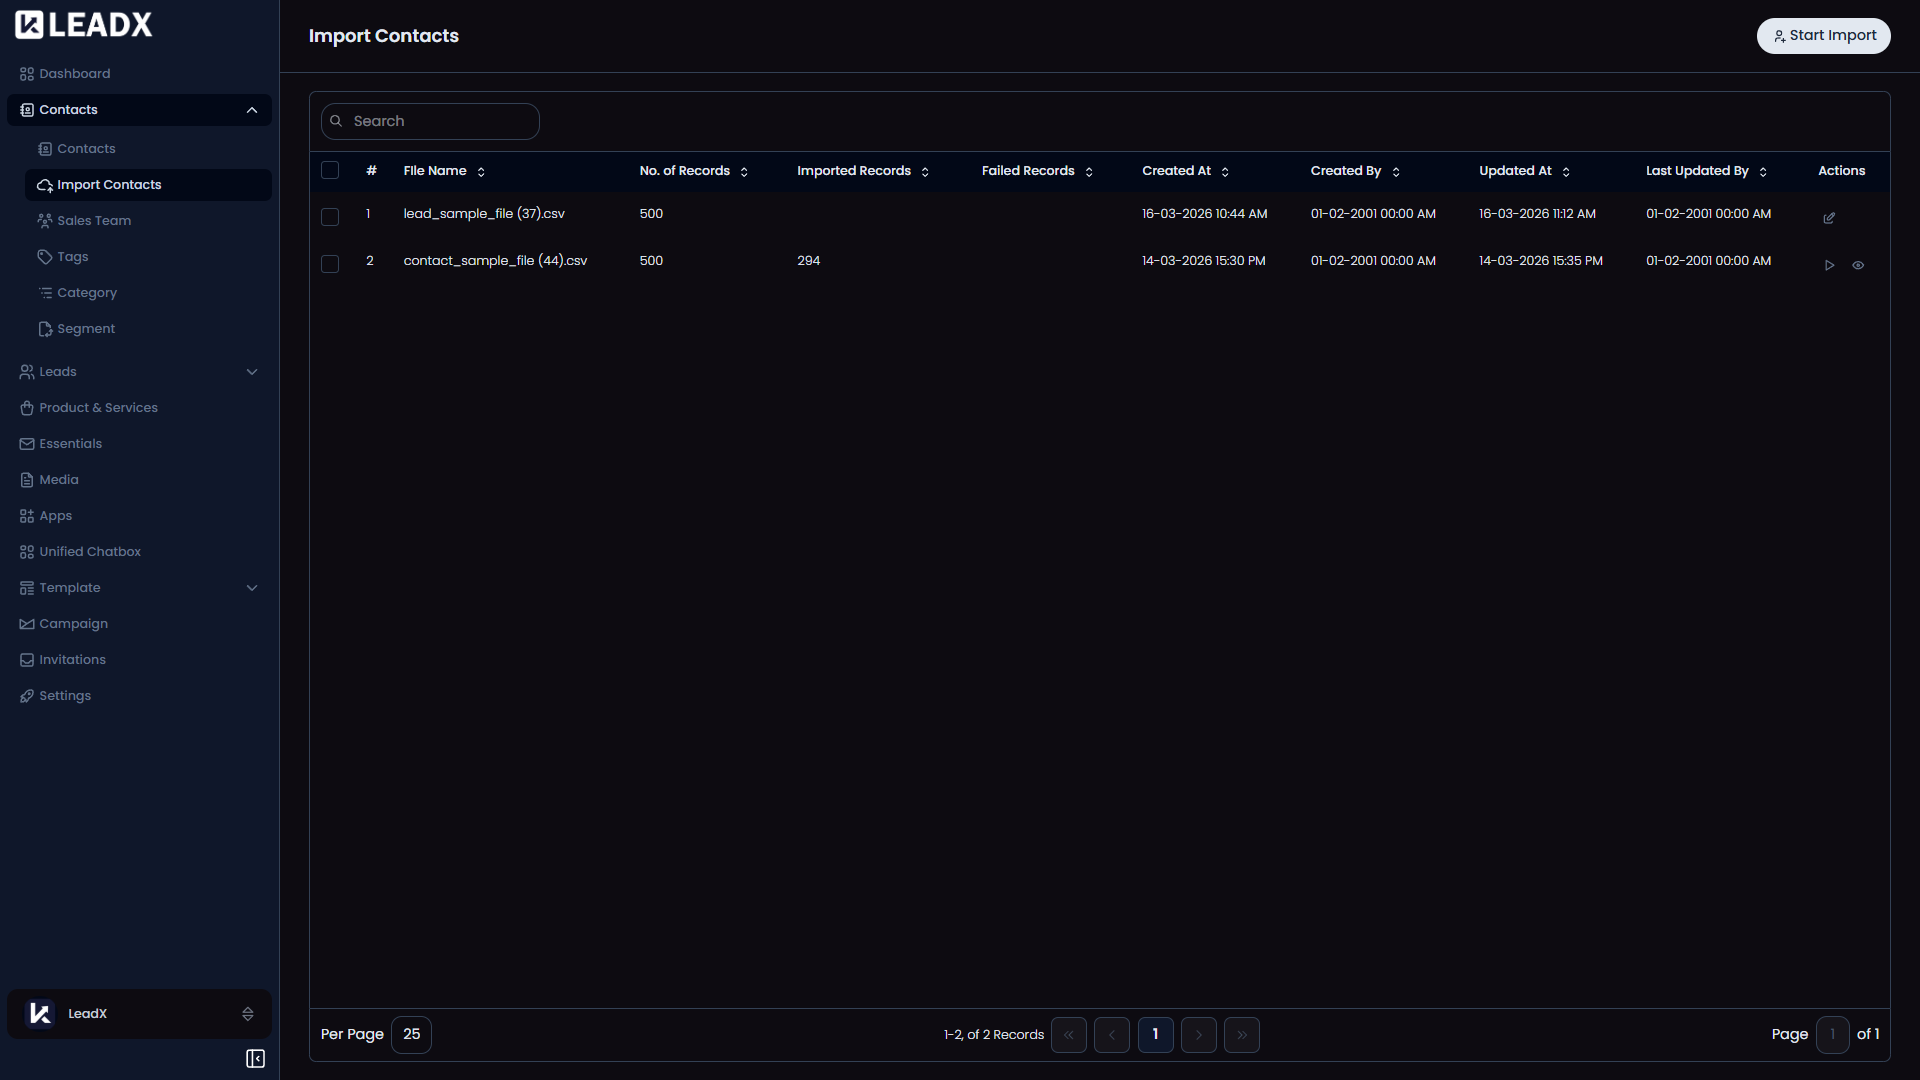Image resolution: width=1920 pixels, height=1080 pixels.
Task: Click the LeadX logo in top left
Action: 84,25
